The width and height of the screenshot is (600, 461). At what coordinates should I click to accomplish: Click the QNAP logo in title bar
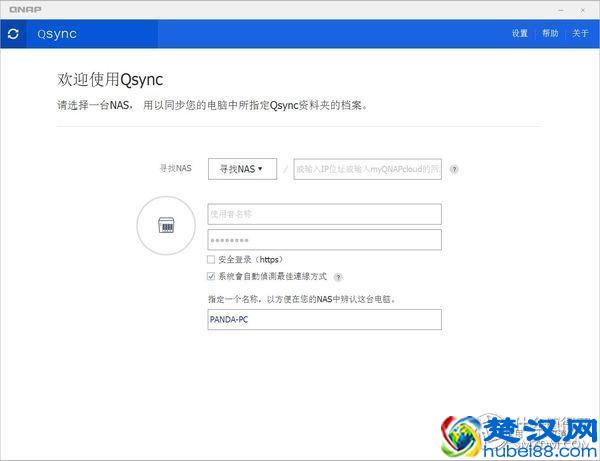25,10
